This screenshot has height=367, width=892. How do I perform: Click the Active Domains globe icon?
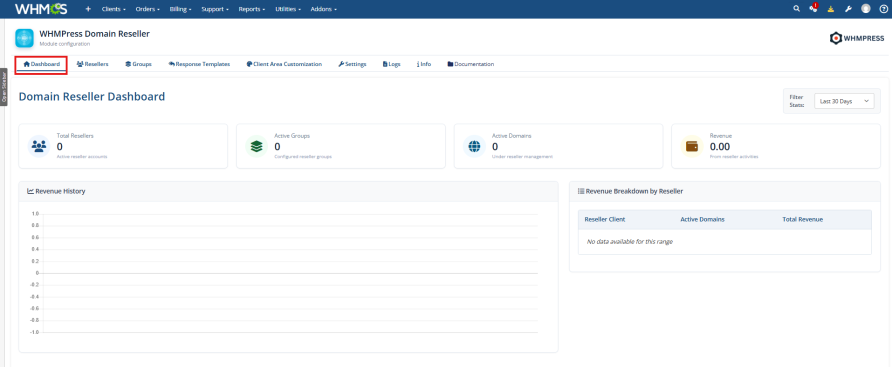click(474, 146)
